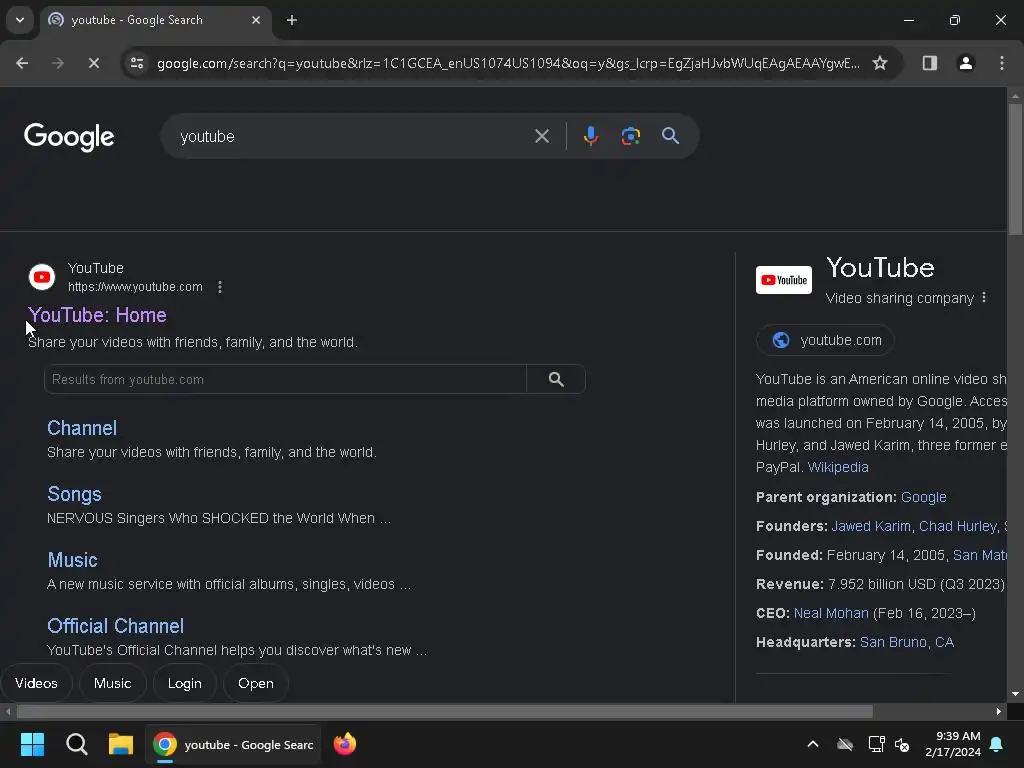The image size is (1024, 768).
Task: Switch to Chrome taskbar window
Action: point(233,744)
